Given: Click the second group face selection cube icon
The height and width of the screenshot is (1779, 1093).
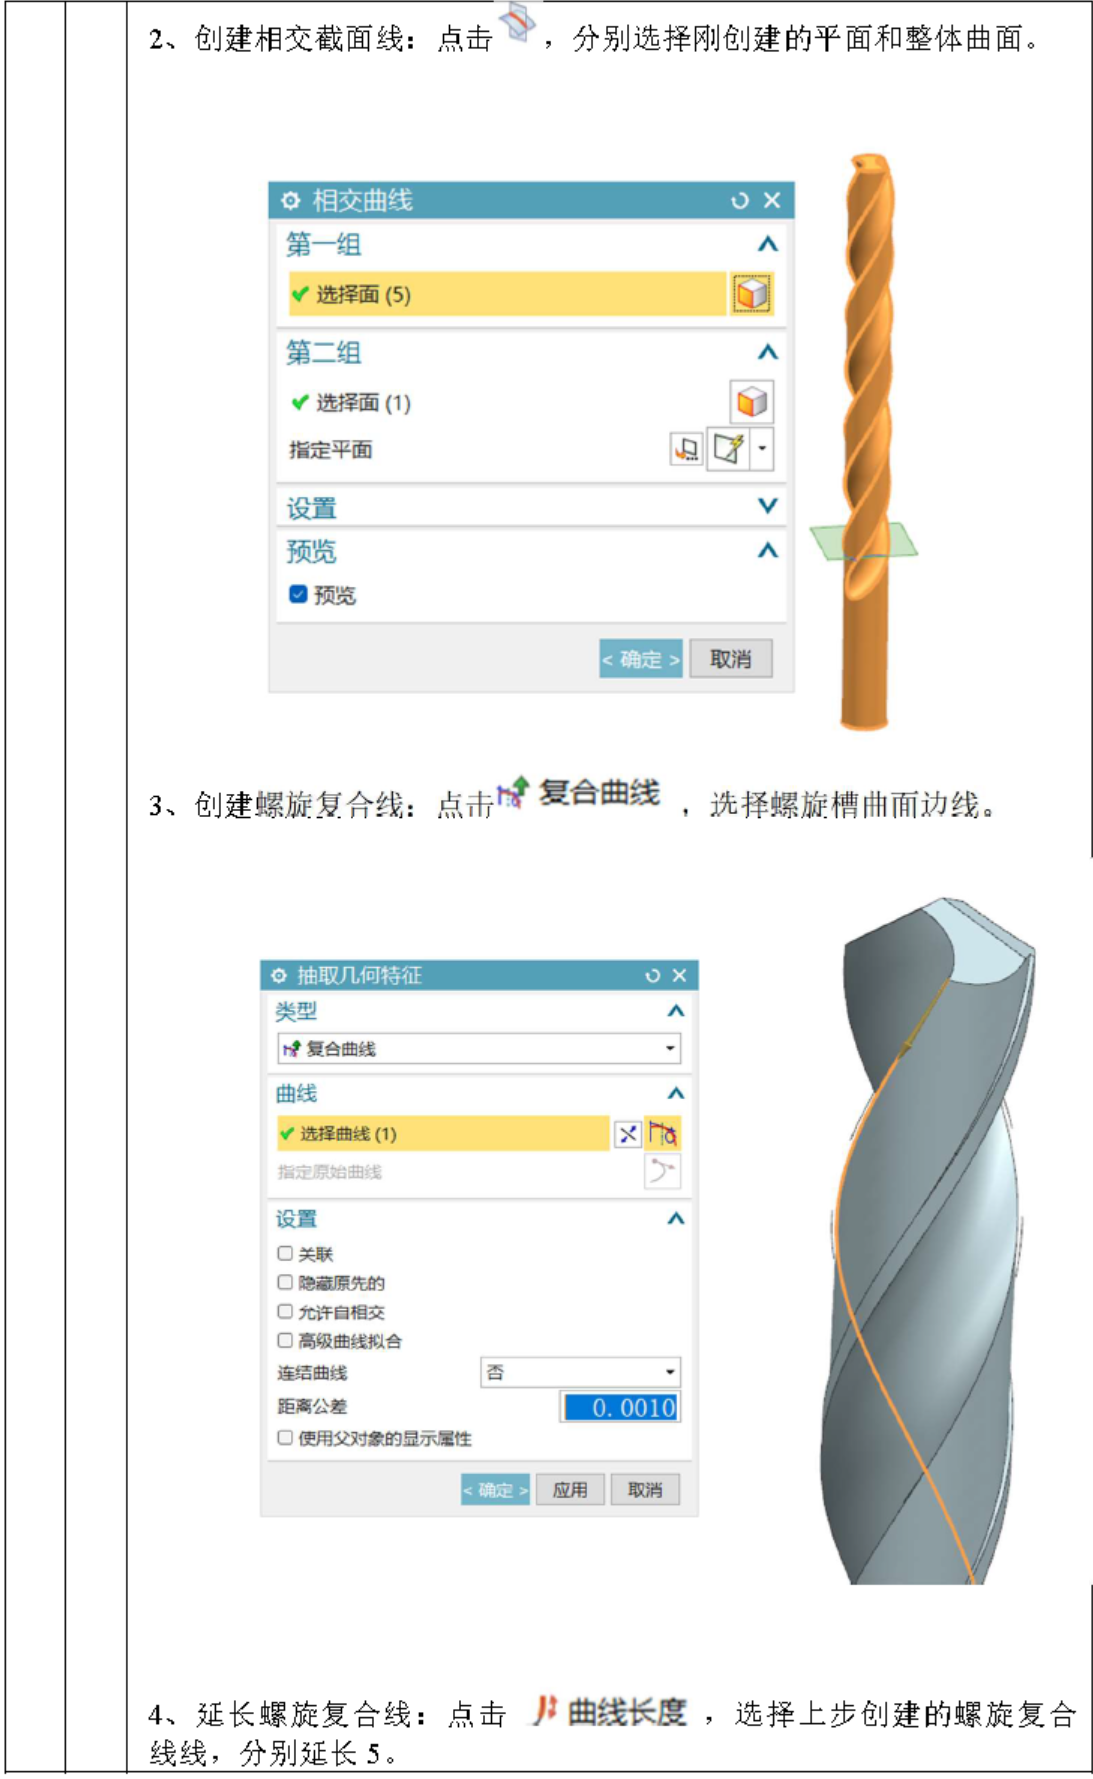Looking at the screenshot, I should point(752,402).
